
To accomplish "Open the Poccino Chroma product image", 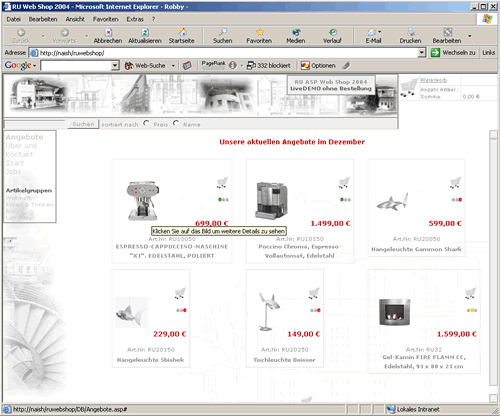I will coord(271,200).
